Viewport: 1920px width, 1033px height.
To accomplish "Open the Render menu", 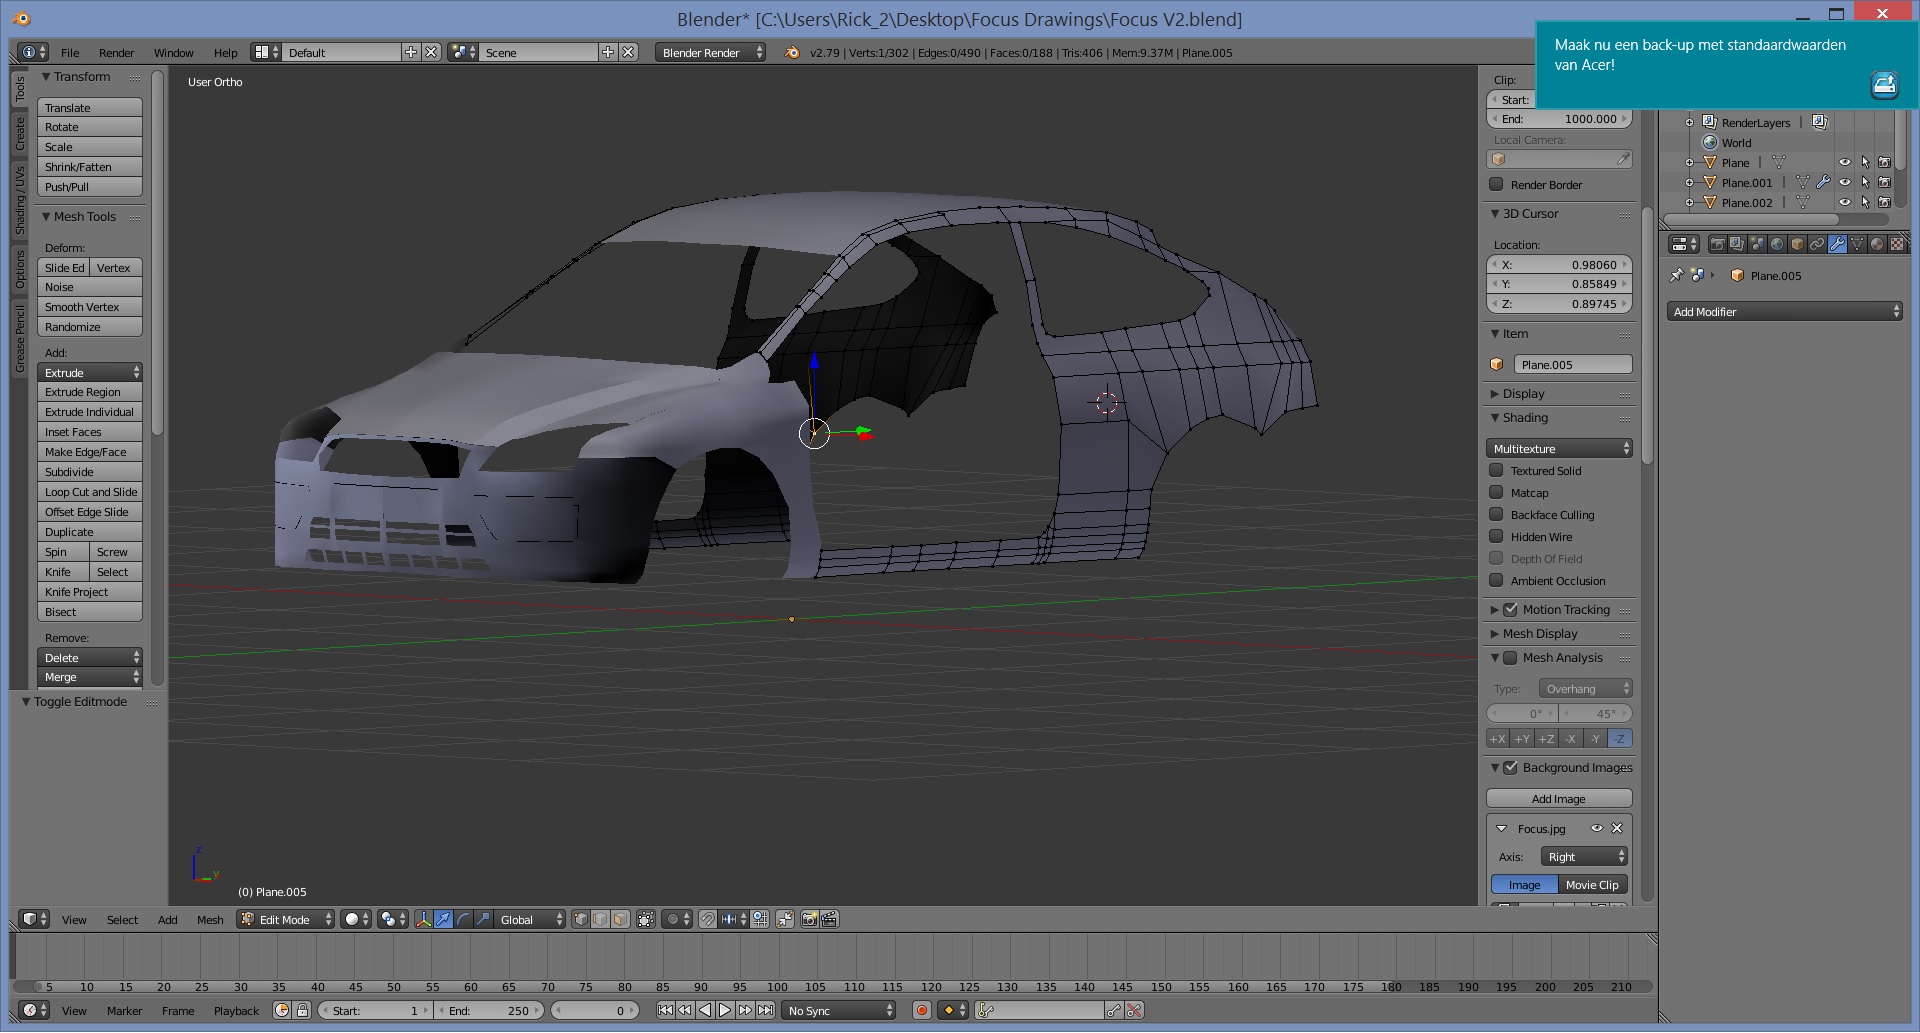I will tap(116, 53).
